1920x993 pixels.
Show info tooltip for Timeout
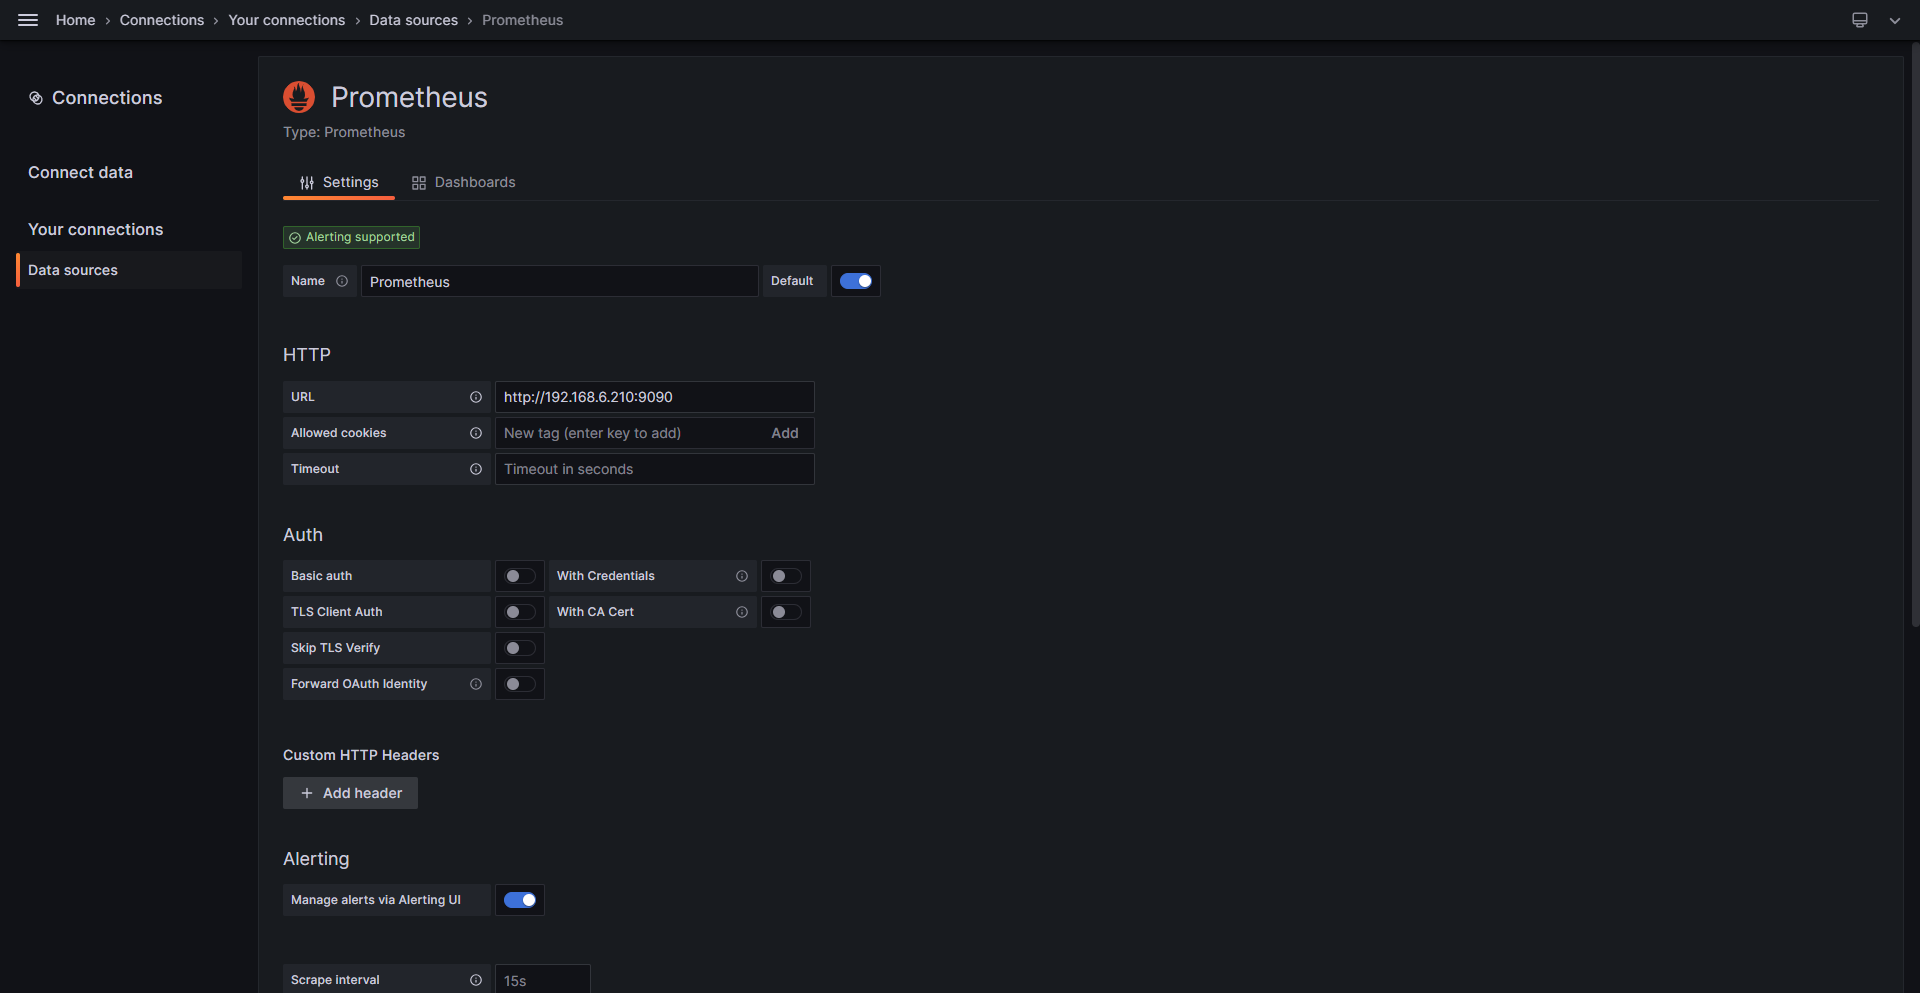(476, 469)
